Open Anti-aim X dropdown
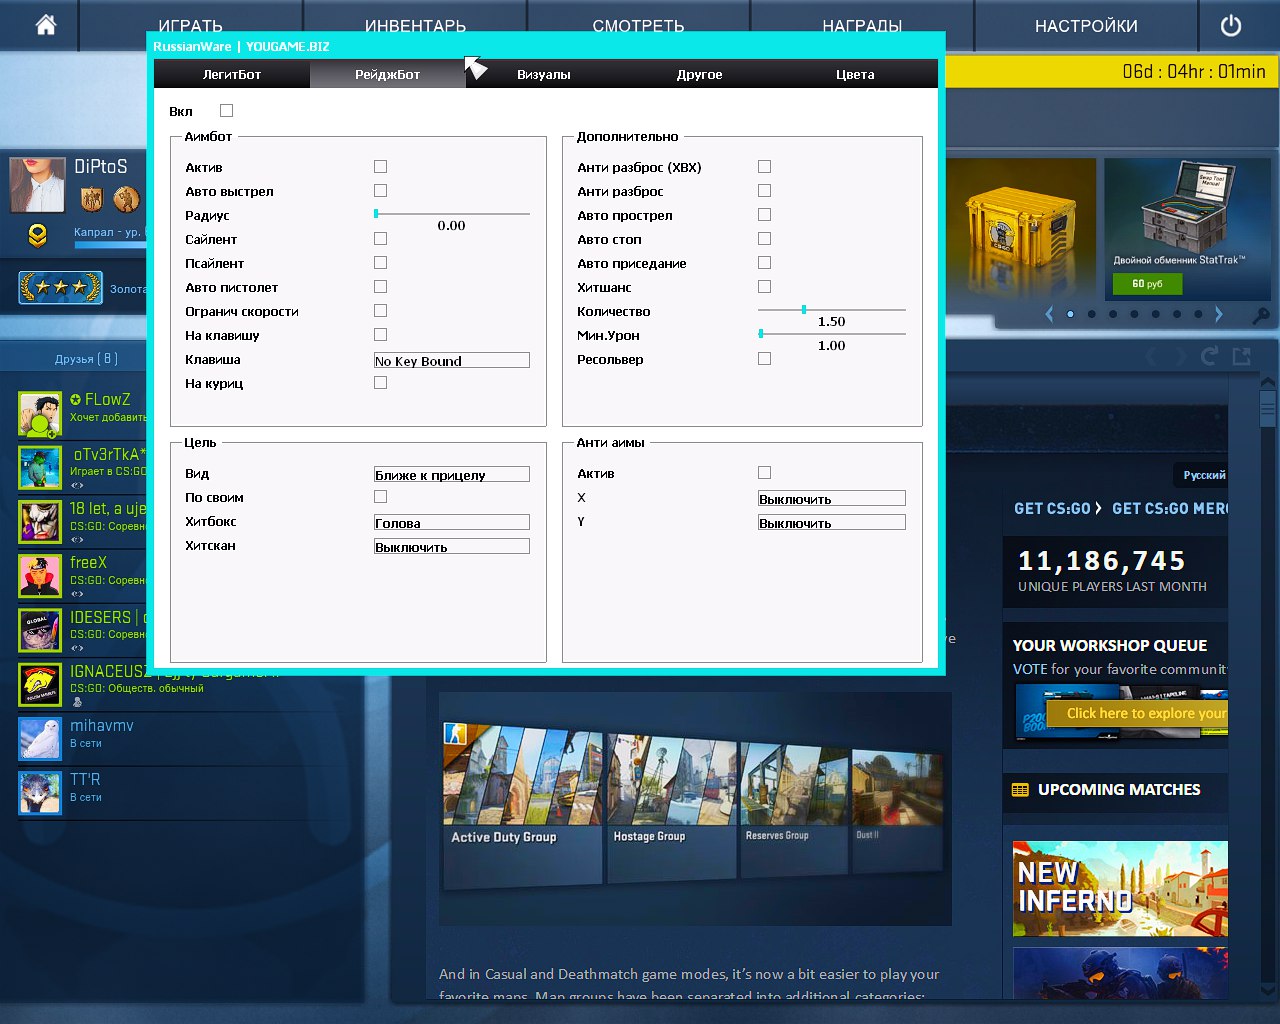The image size is (1280, 1024). [x=832, y=499]
